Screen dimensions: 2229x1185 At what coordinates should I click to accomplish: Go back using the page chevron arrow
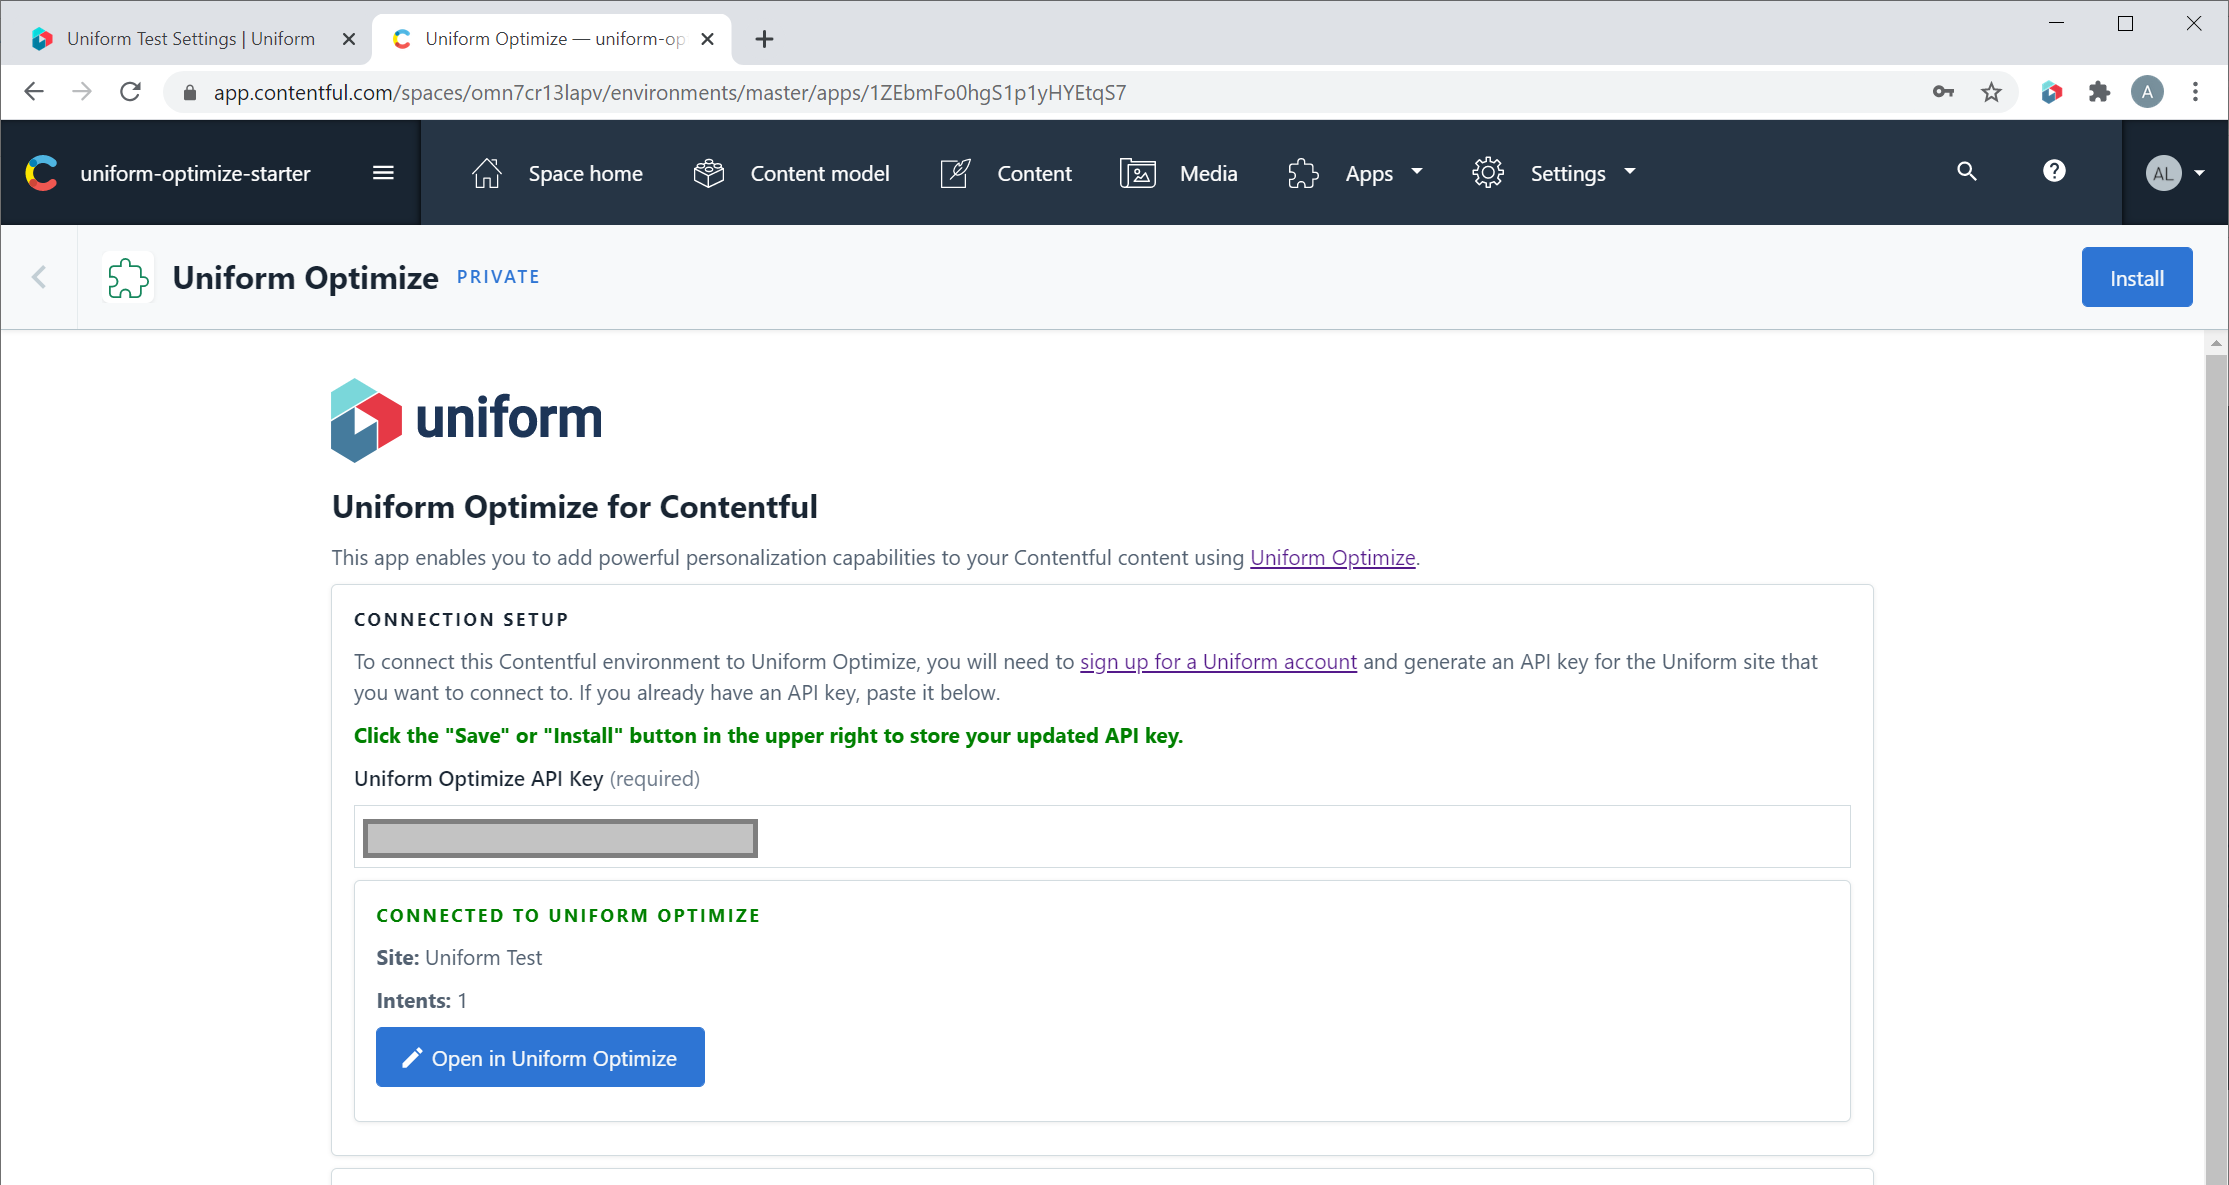click(40, 277)
